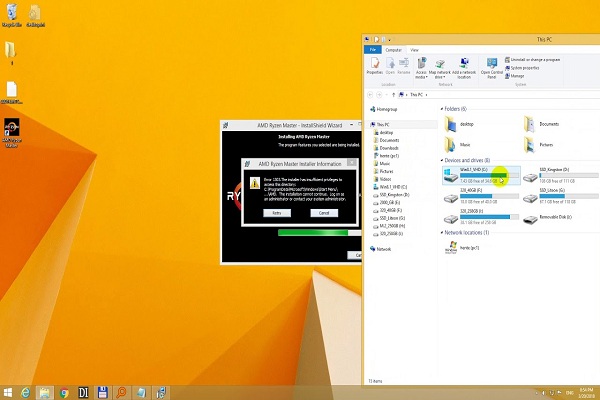This screenshot has width=600, height=400.
Task: Open recent locations dropdown near Forward arrow
Action: [386, 95]
